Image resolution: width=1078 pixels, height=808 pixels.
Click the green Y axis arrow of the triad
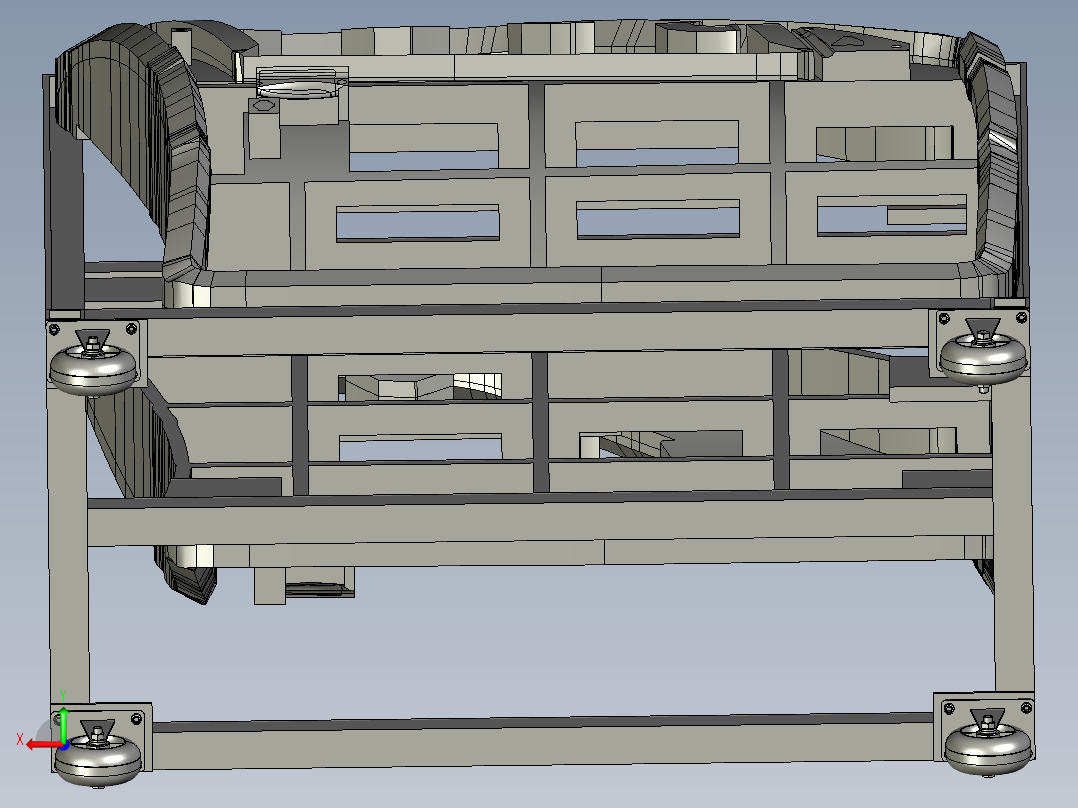click(x=63, y=725)
